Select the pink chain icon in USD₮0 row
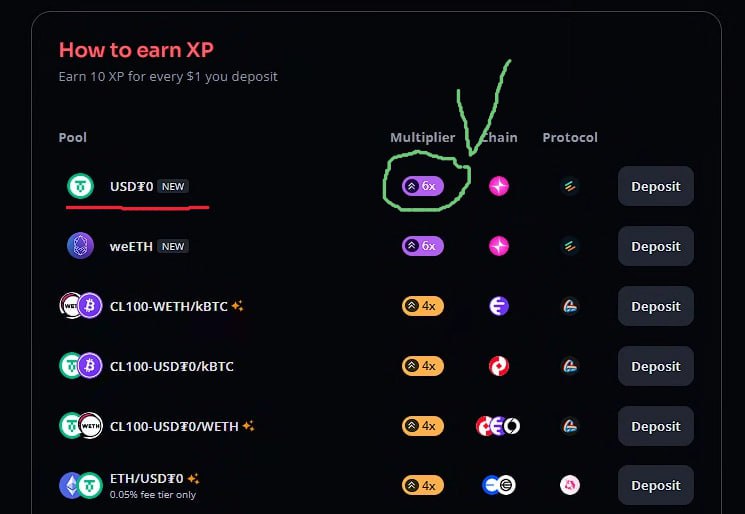The height and width of the screenshot is (514, 745). tap(499, 186)
